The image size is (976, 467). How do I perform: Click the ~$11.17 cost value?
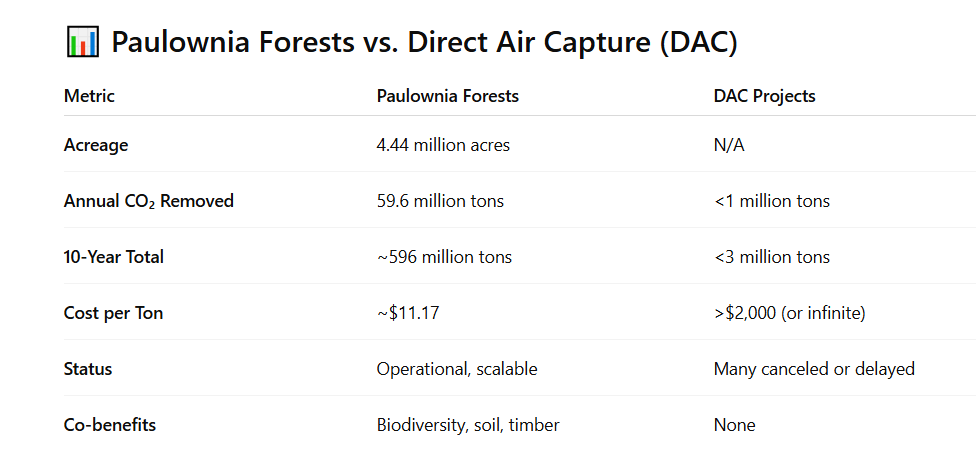click(408, 313)
